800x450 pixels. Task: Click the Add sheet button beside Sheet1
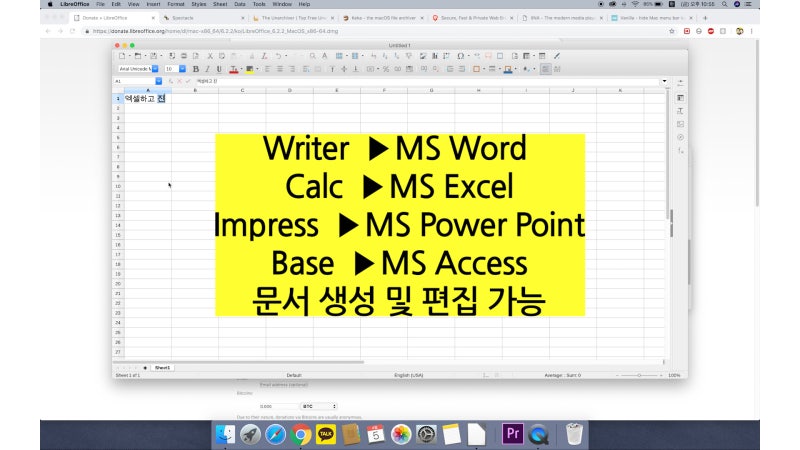click(145, 367)
